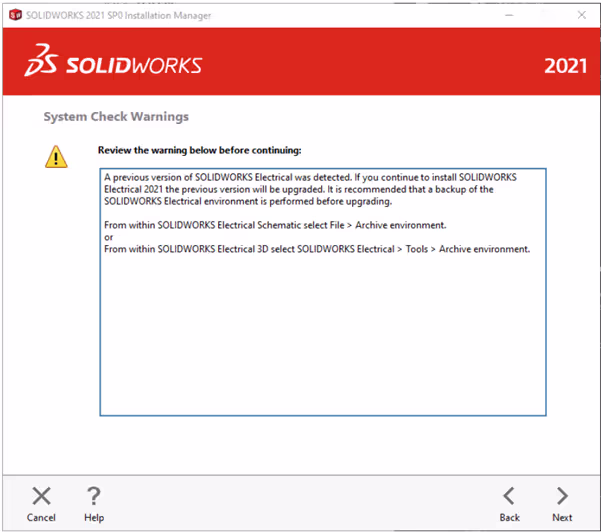The height and width of the screenshot is (532, 601).
Task: Click the 'From within SOLIDWORKS Electrical Schematic' line
Action: click(x=275, y=225)
